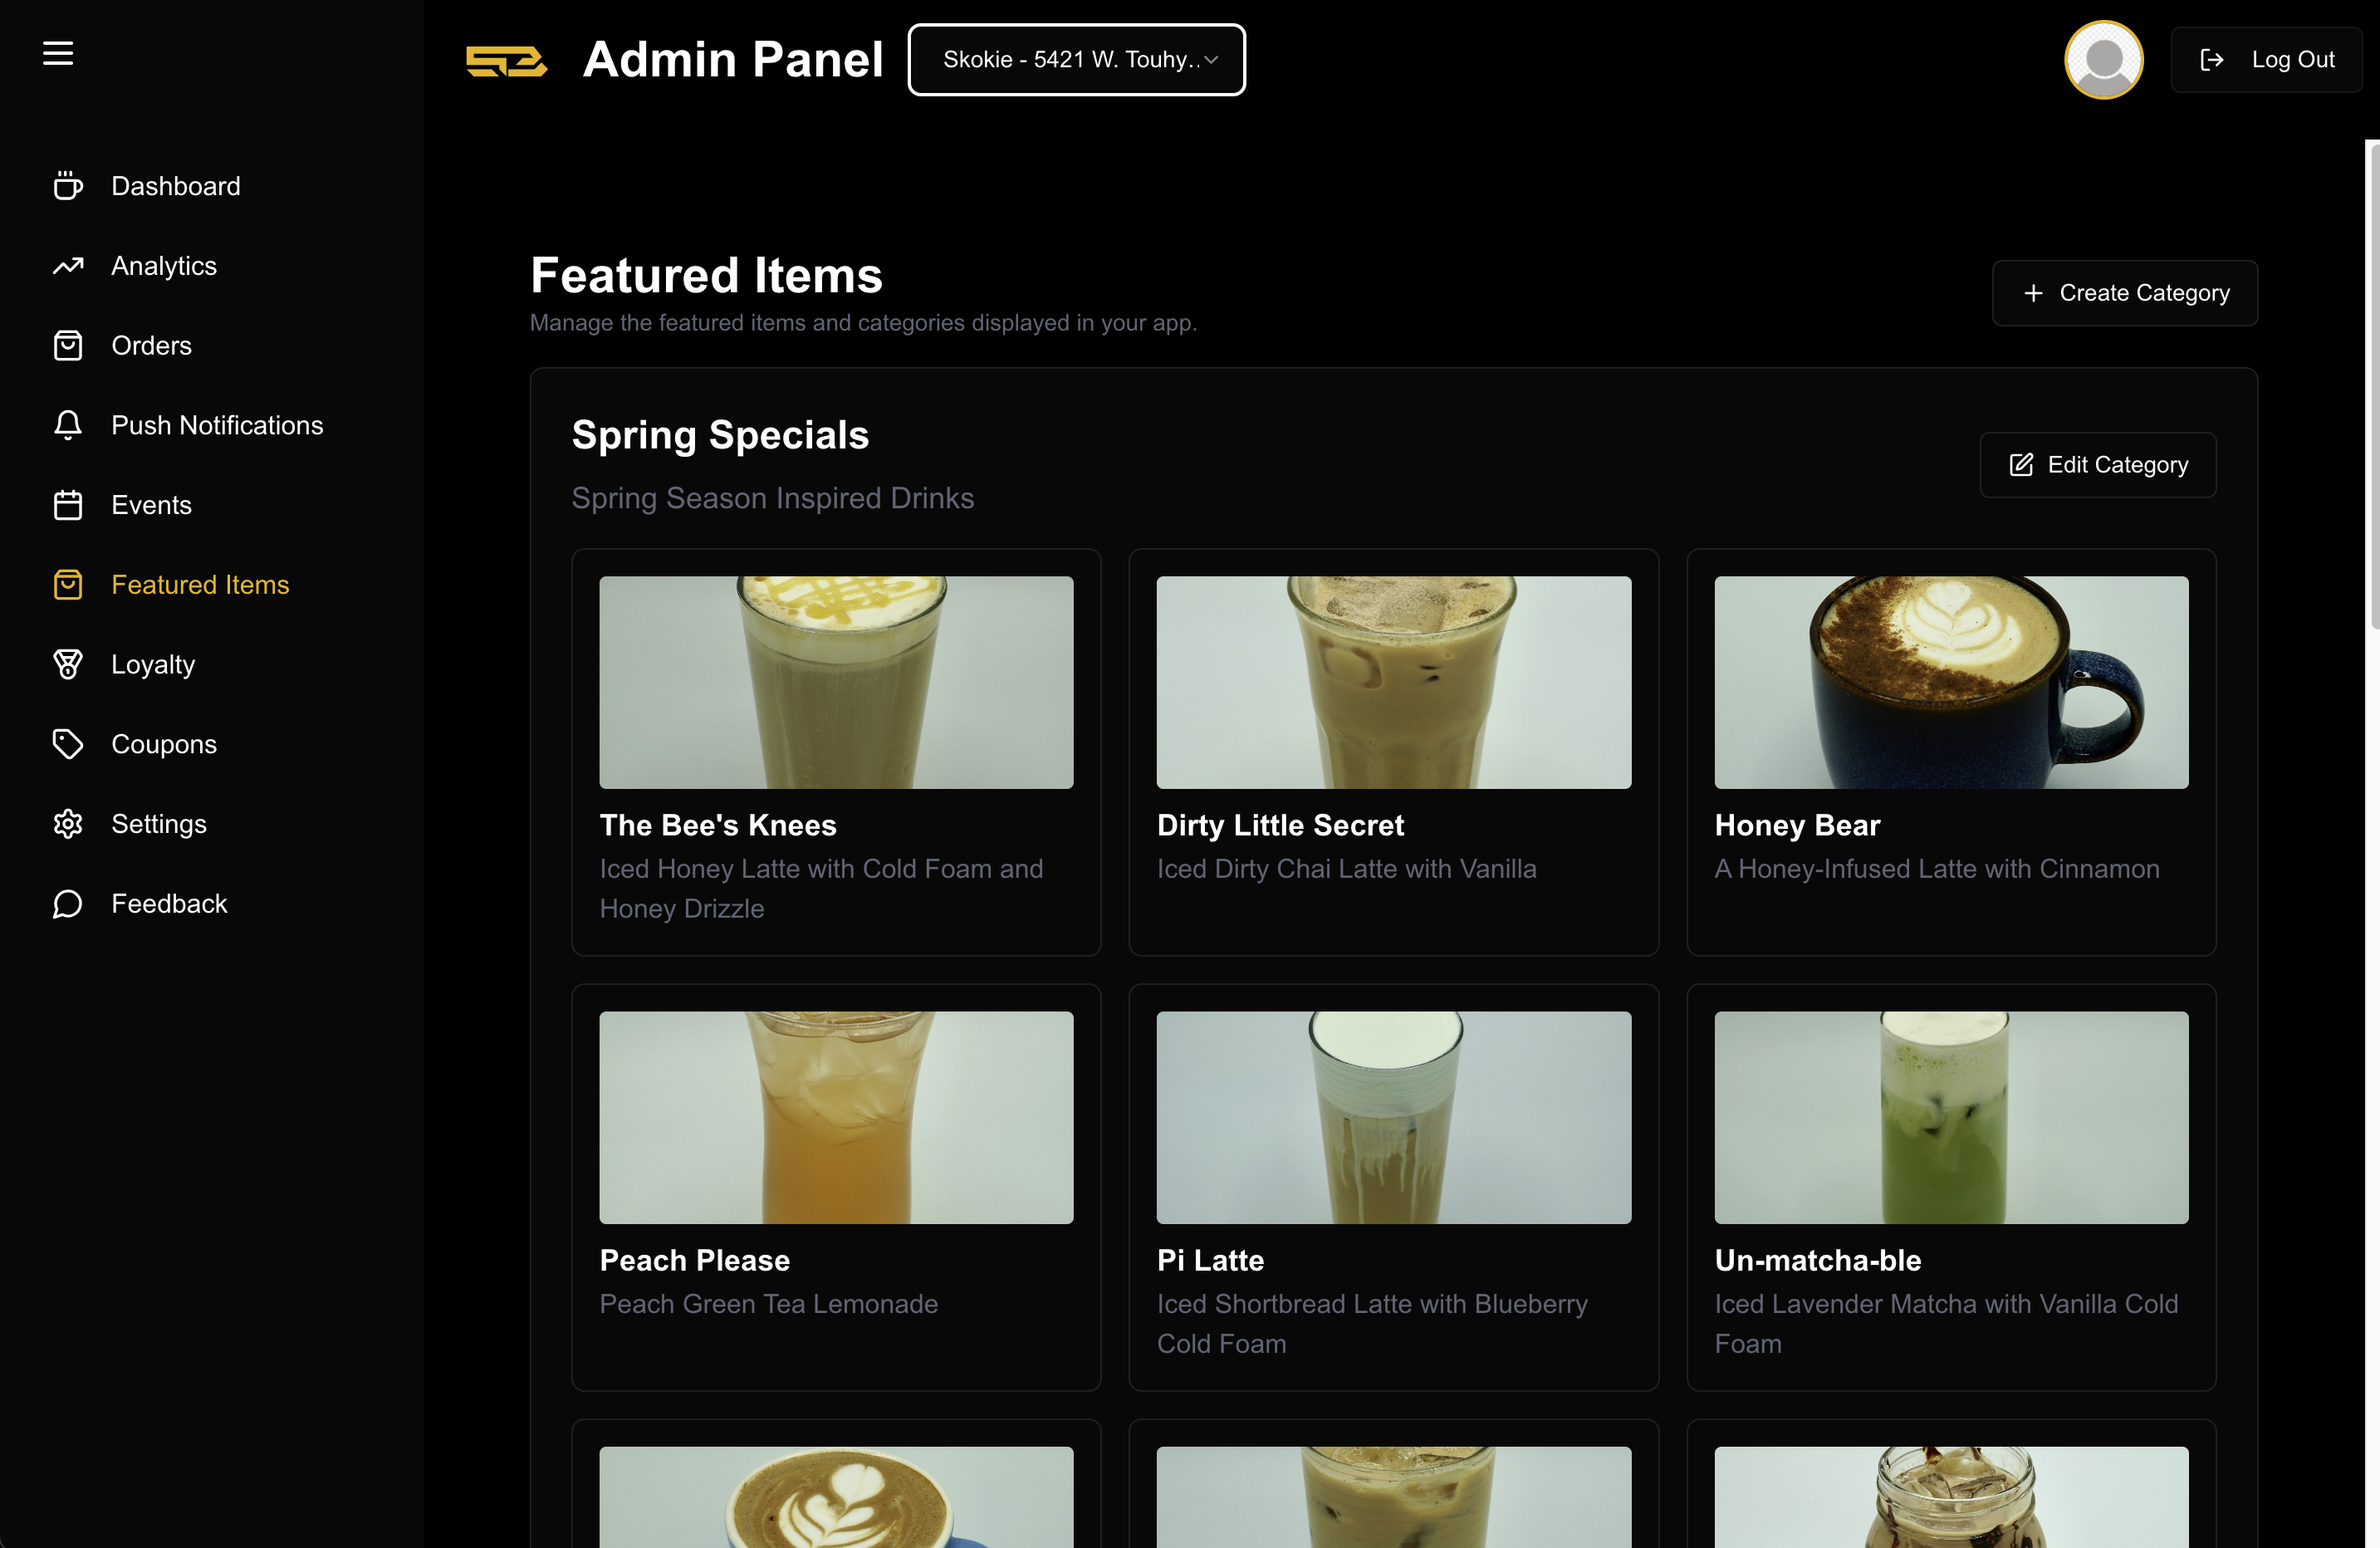Open the Skokie location dropdown

click(1076, 60)
